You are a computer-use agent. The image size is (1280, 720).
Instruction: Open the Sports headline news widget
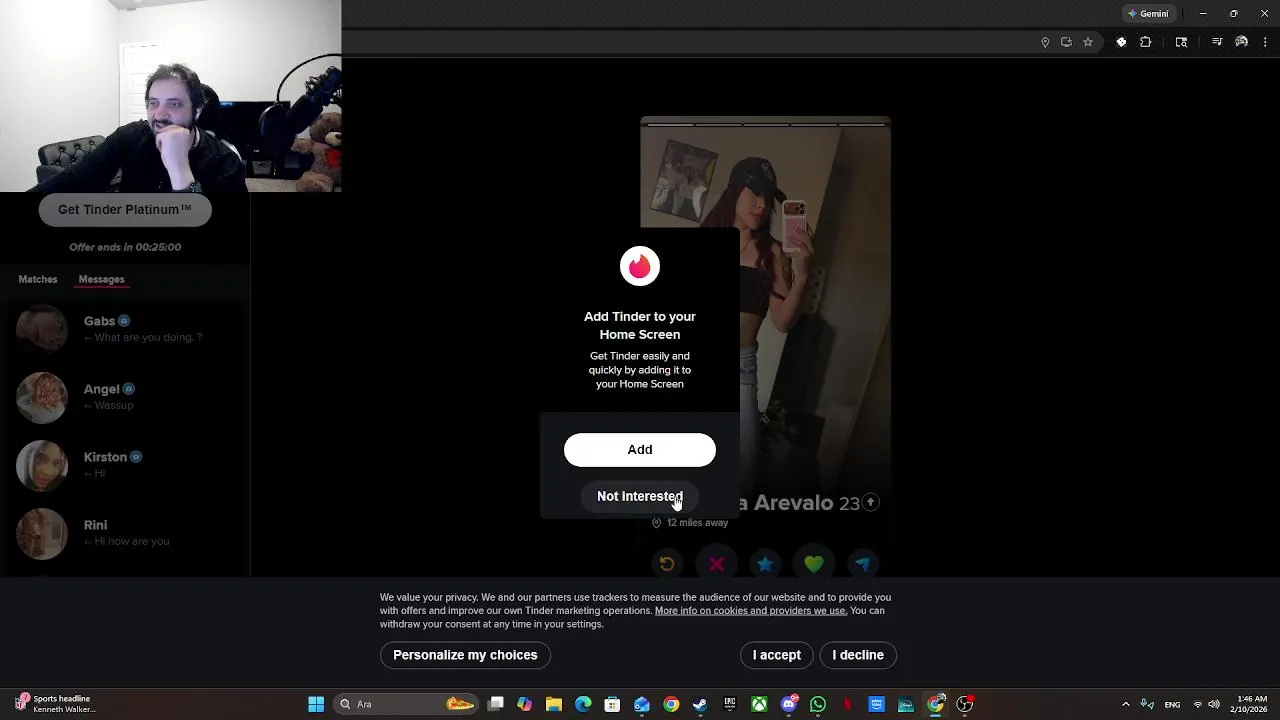(56, 704)
